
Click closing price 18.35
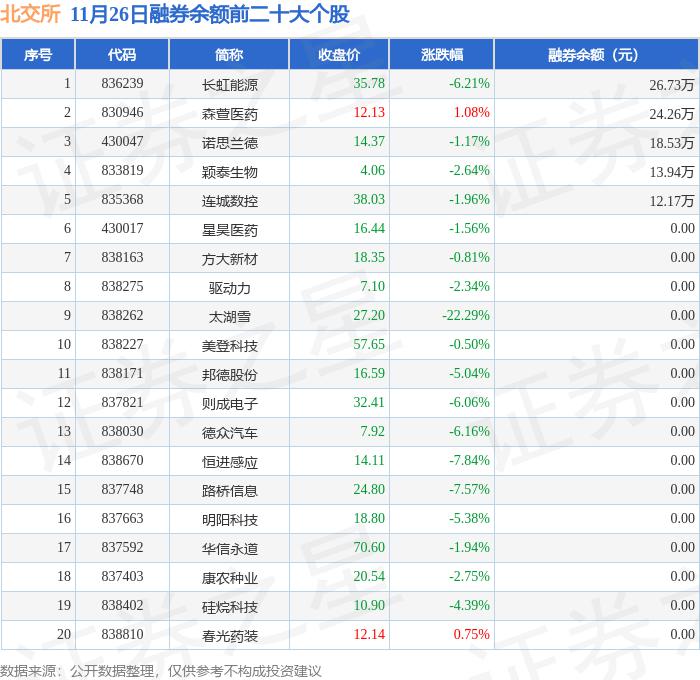click(369, 257)
